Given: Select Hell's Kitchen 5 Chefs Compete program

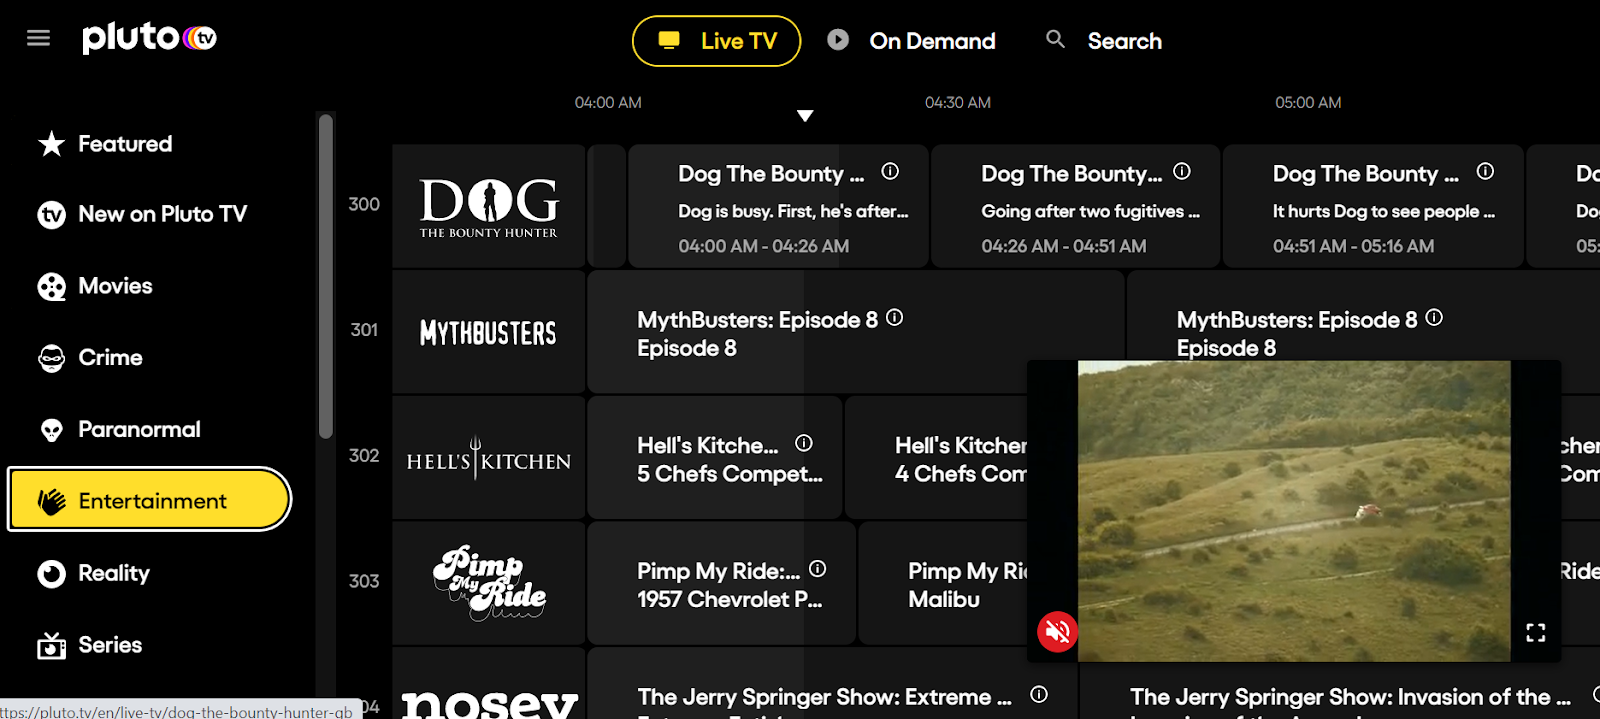Looking at the screenshot, I should point(715,458).
